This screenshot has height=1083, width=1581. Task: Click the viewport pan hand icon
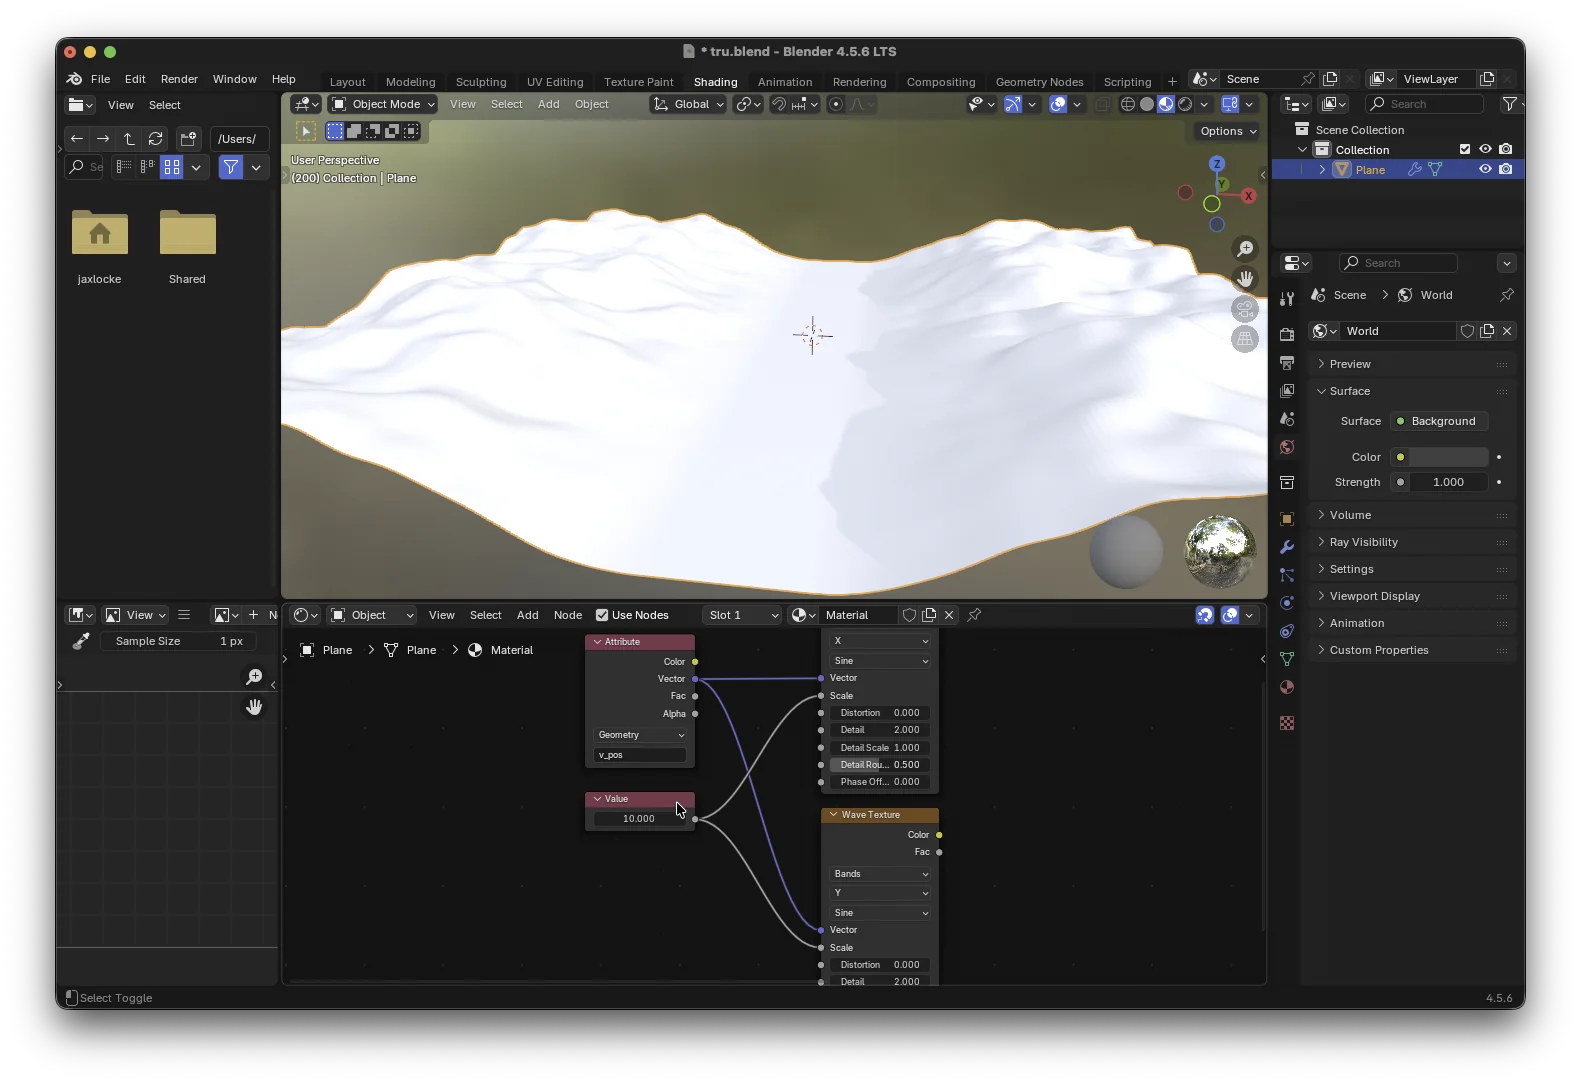coord(1245,279)
